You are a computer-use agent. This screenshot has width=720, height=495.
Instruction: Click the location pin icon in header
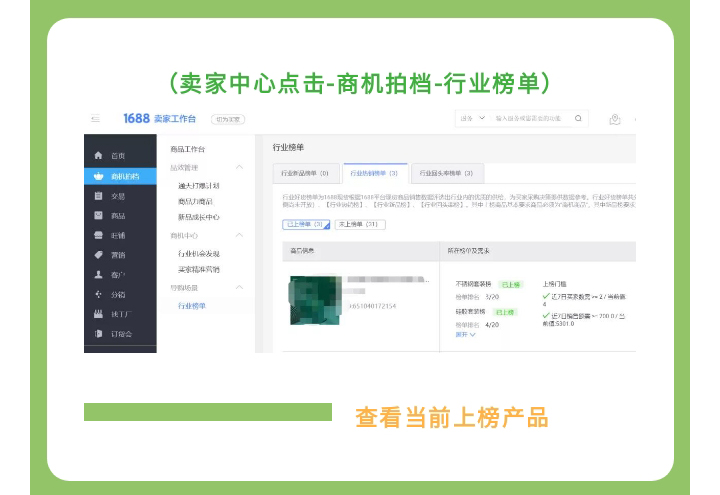615,119
